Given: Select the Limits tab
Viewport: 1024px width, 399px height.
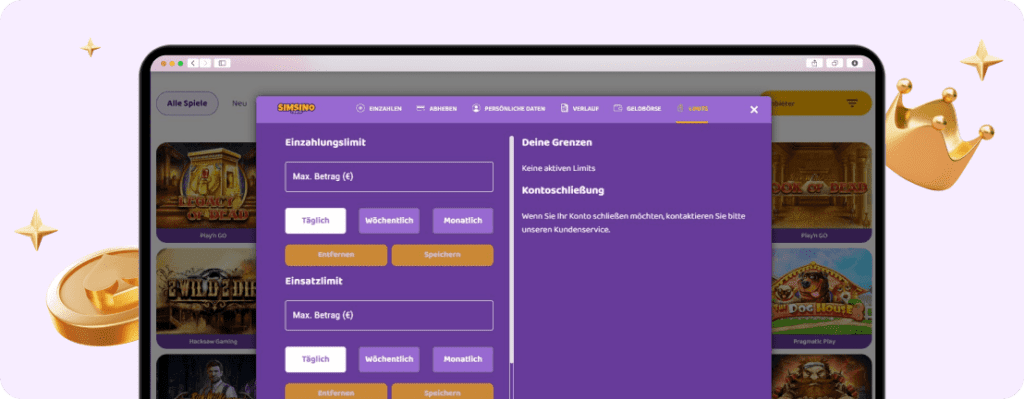Looking at the screenshot, I should point(692,108).
